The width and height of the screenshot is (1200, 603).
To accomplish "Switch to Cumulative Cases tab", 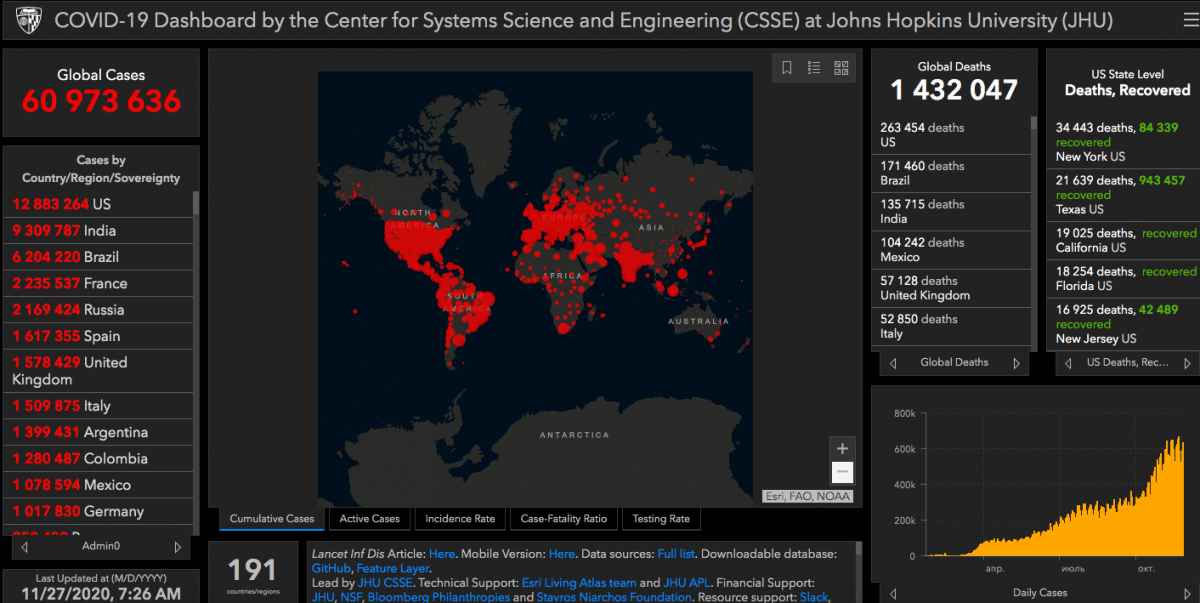I will (x=272, y=518).
